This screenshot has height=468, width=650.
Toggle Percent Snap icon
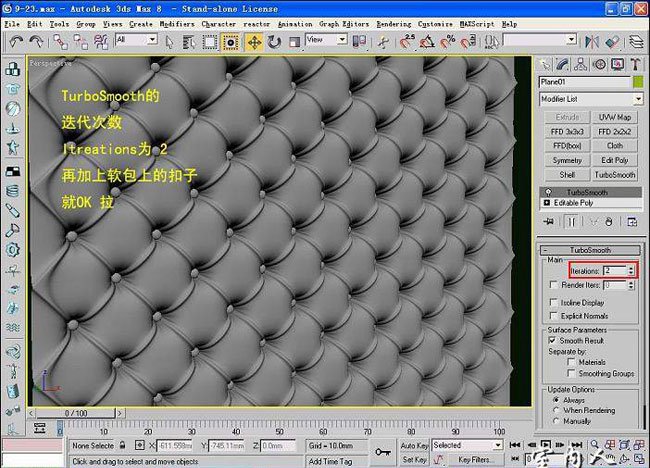448,42
